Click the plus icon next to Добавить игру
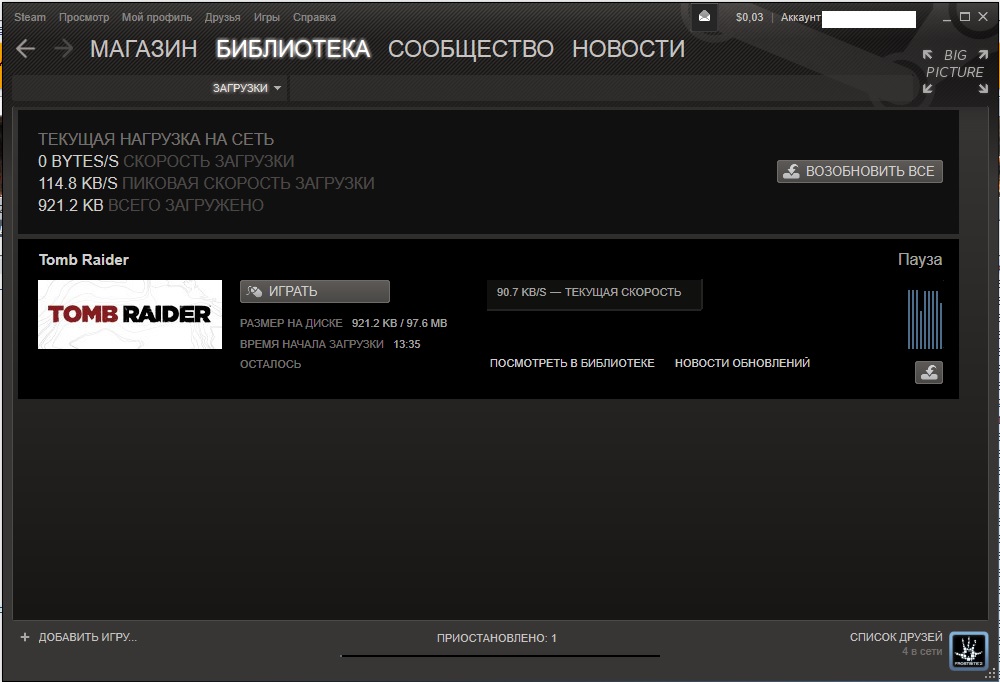 pyautogui.click(x=25, y=637)
